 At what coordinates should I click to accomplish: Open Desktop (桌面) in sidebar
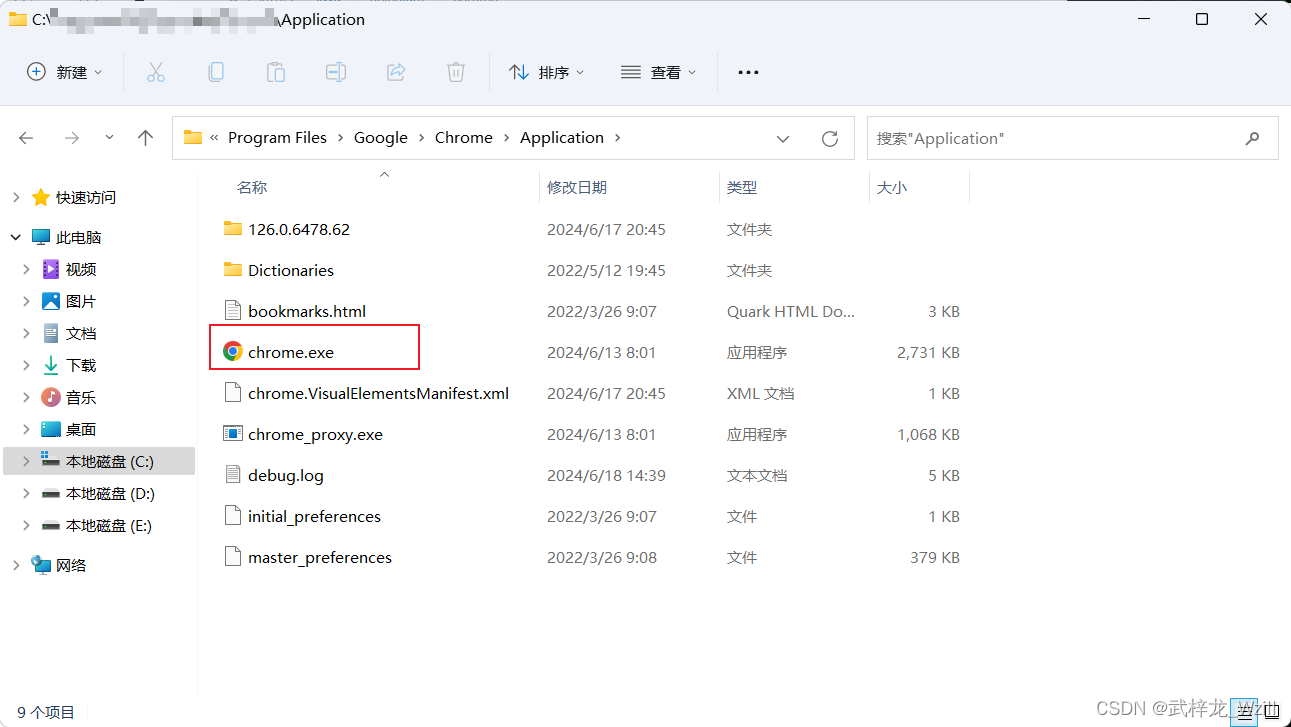tap(81, 429)
